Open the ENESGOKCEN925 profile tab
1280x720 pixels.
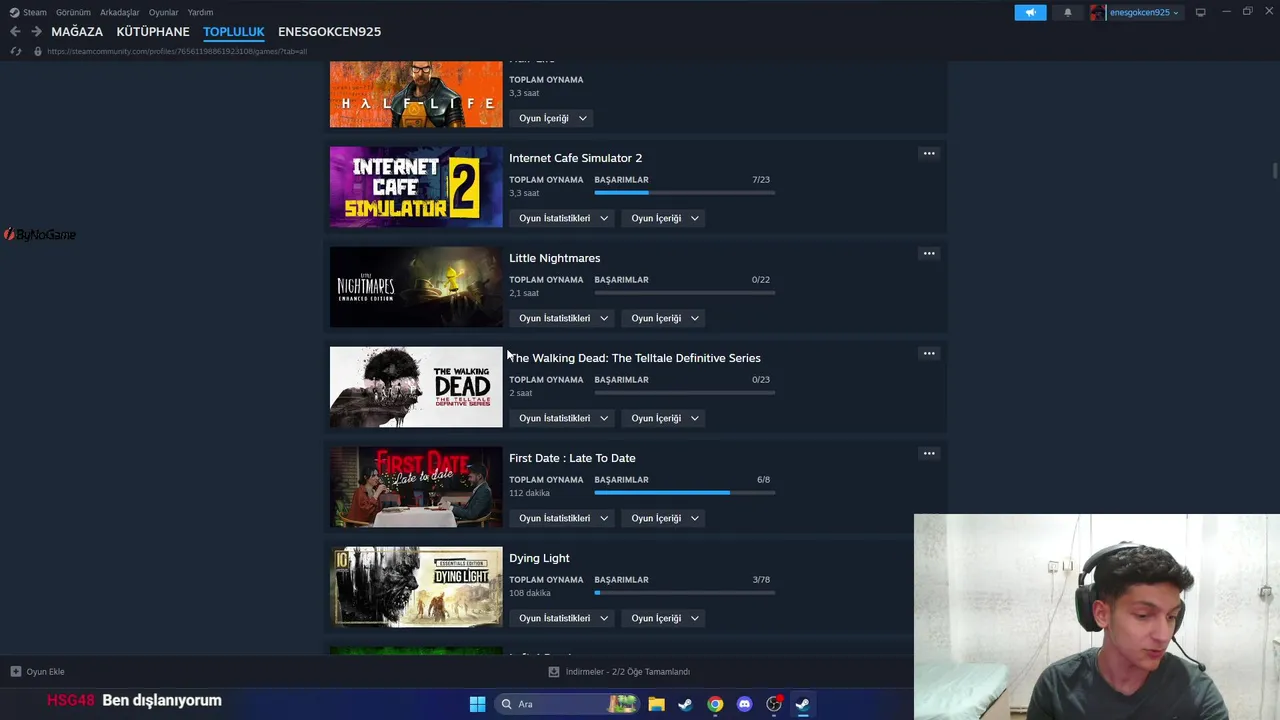click(x=329, y=32)
